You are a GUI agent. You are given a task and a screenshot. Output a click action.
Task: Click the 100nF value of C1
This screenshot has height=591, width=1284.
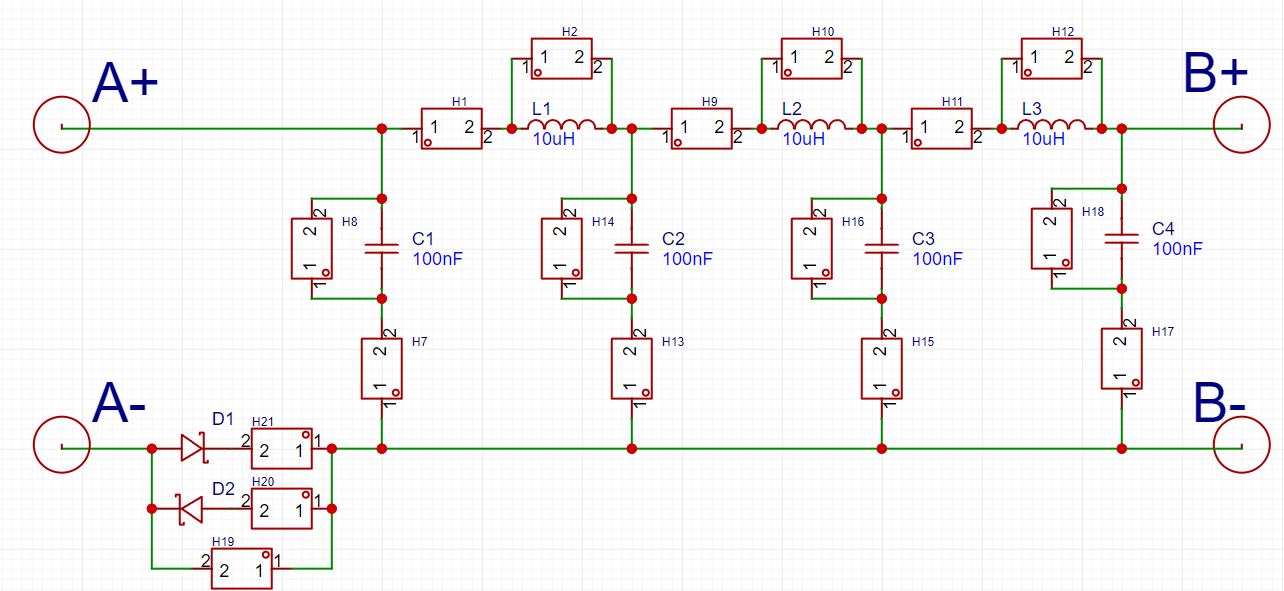point(437,258)
